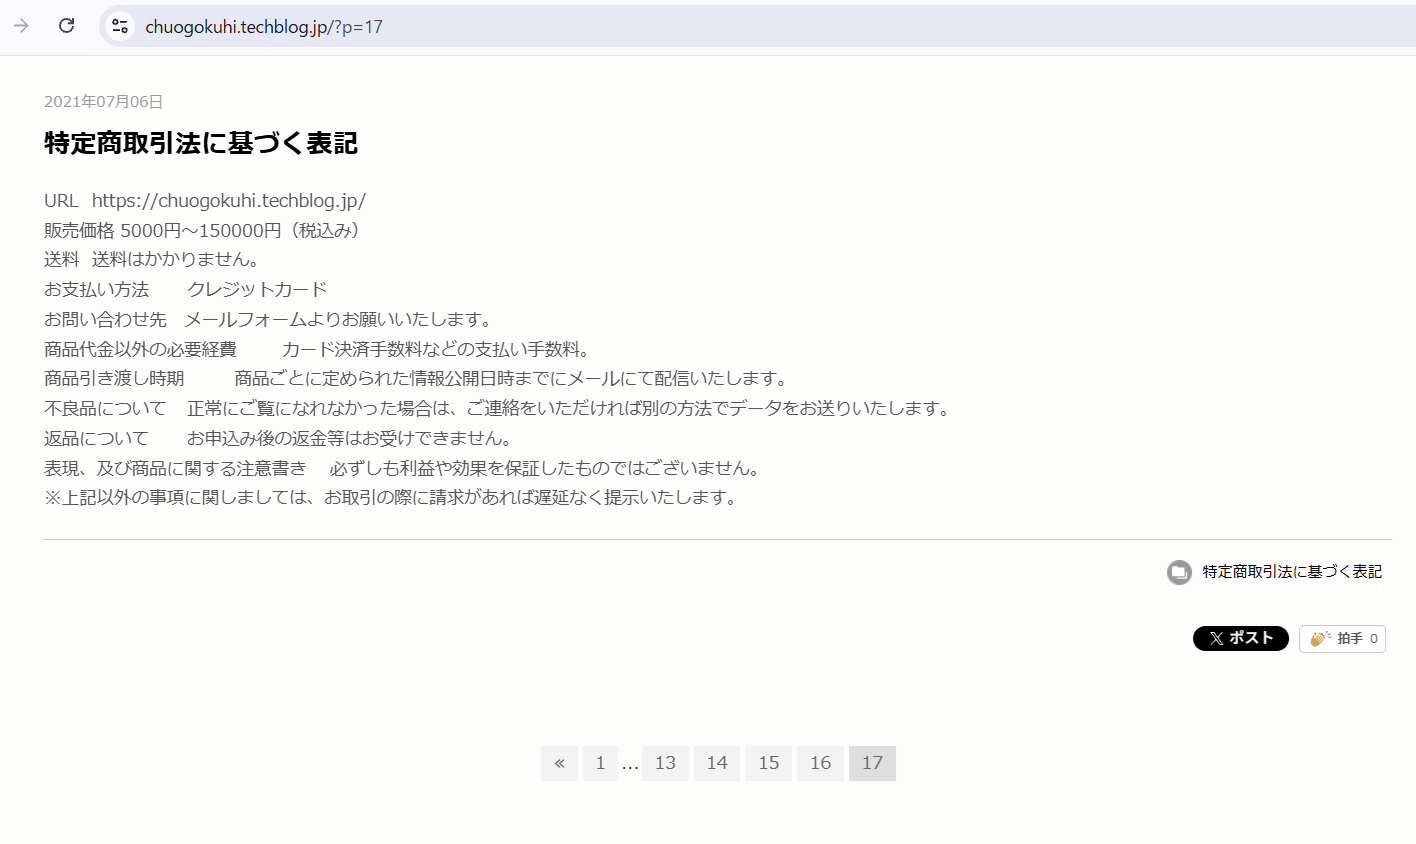Image resolution: width=1416 pixels, height=844 pixels.
Task: Open the bold post title heading
Action: (x=201, y=143)
